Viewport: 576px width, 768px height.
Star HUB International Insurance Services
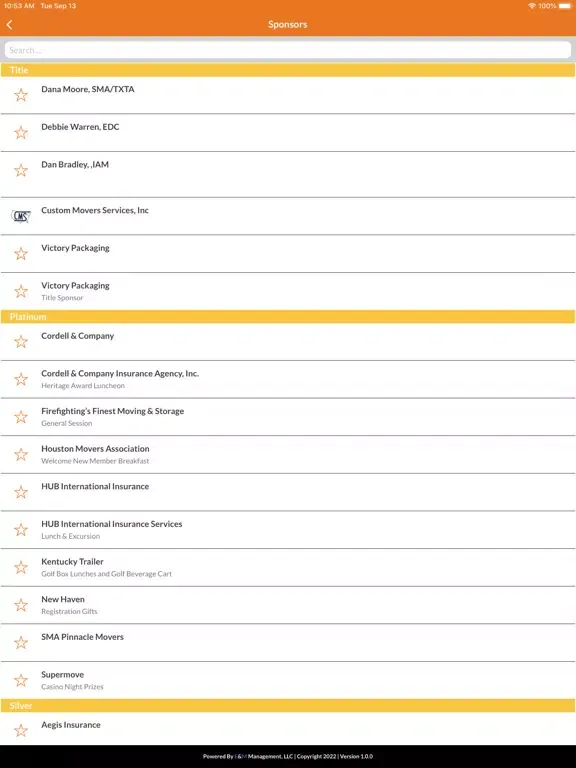(x=21, y=530)
